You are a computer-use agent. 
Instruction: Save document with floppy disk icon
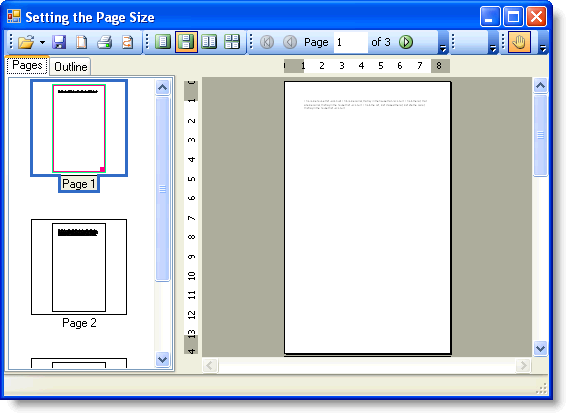coord(59,42)
